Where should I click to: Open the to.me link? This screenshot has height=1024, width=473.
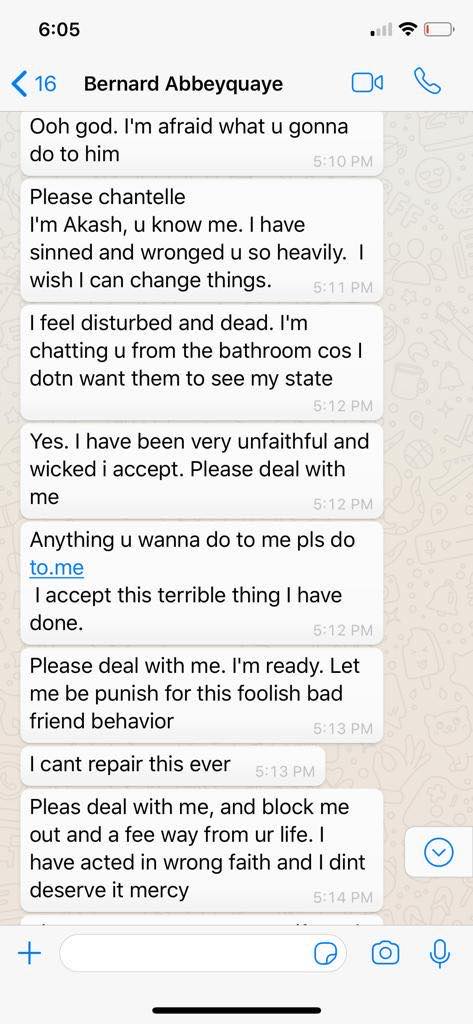pyautogui.click(x=57, y=568)
